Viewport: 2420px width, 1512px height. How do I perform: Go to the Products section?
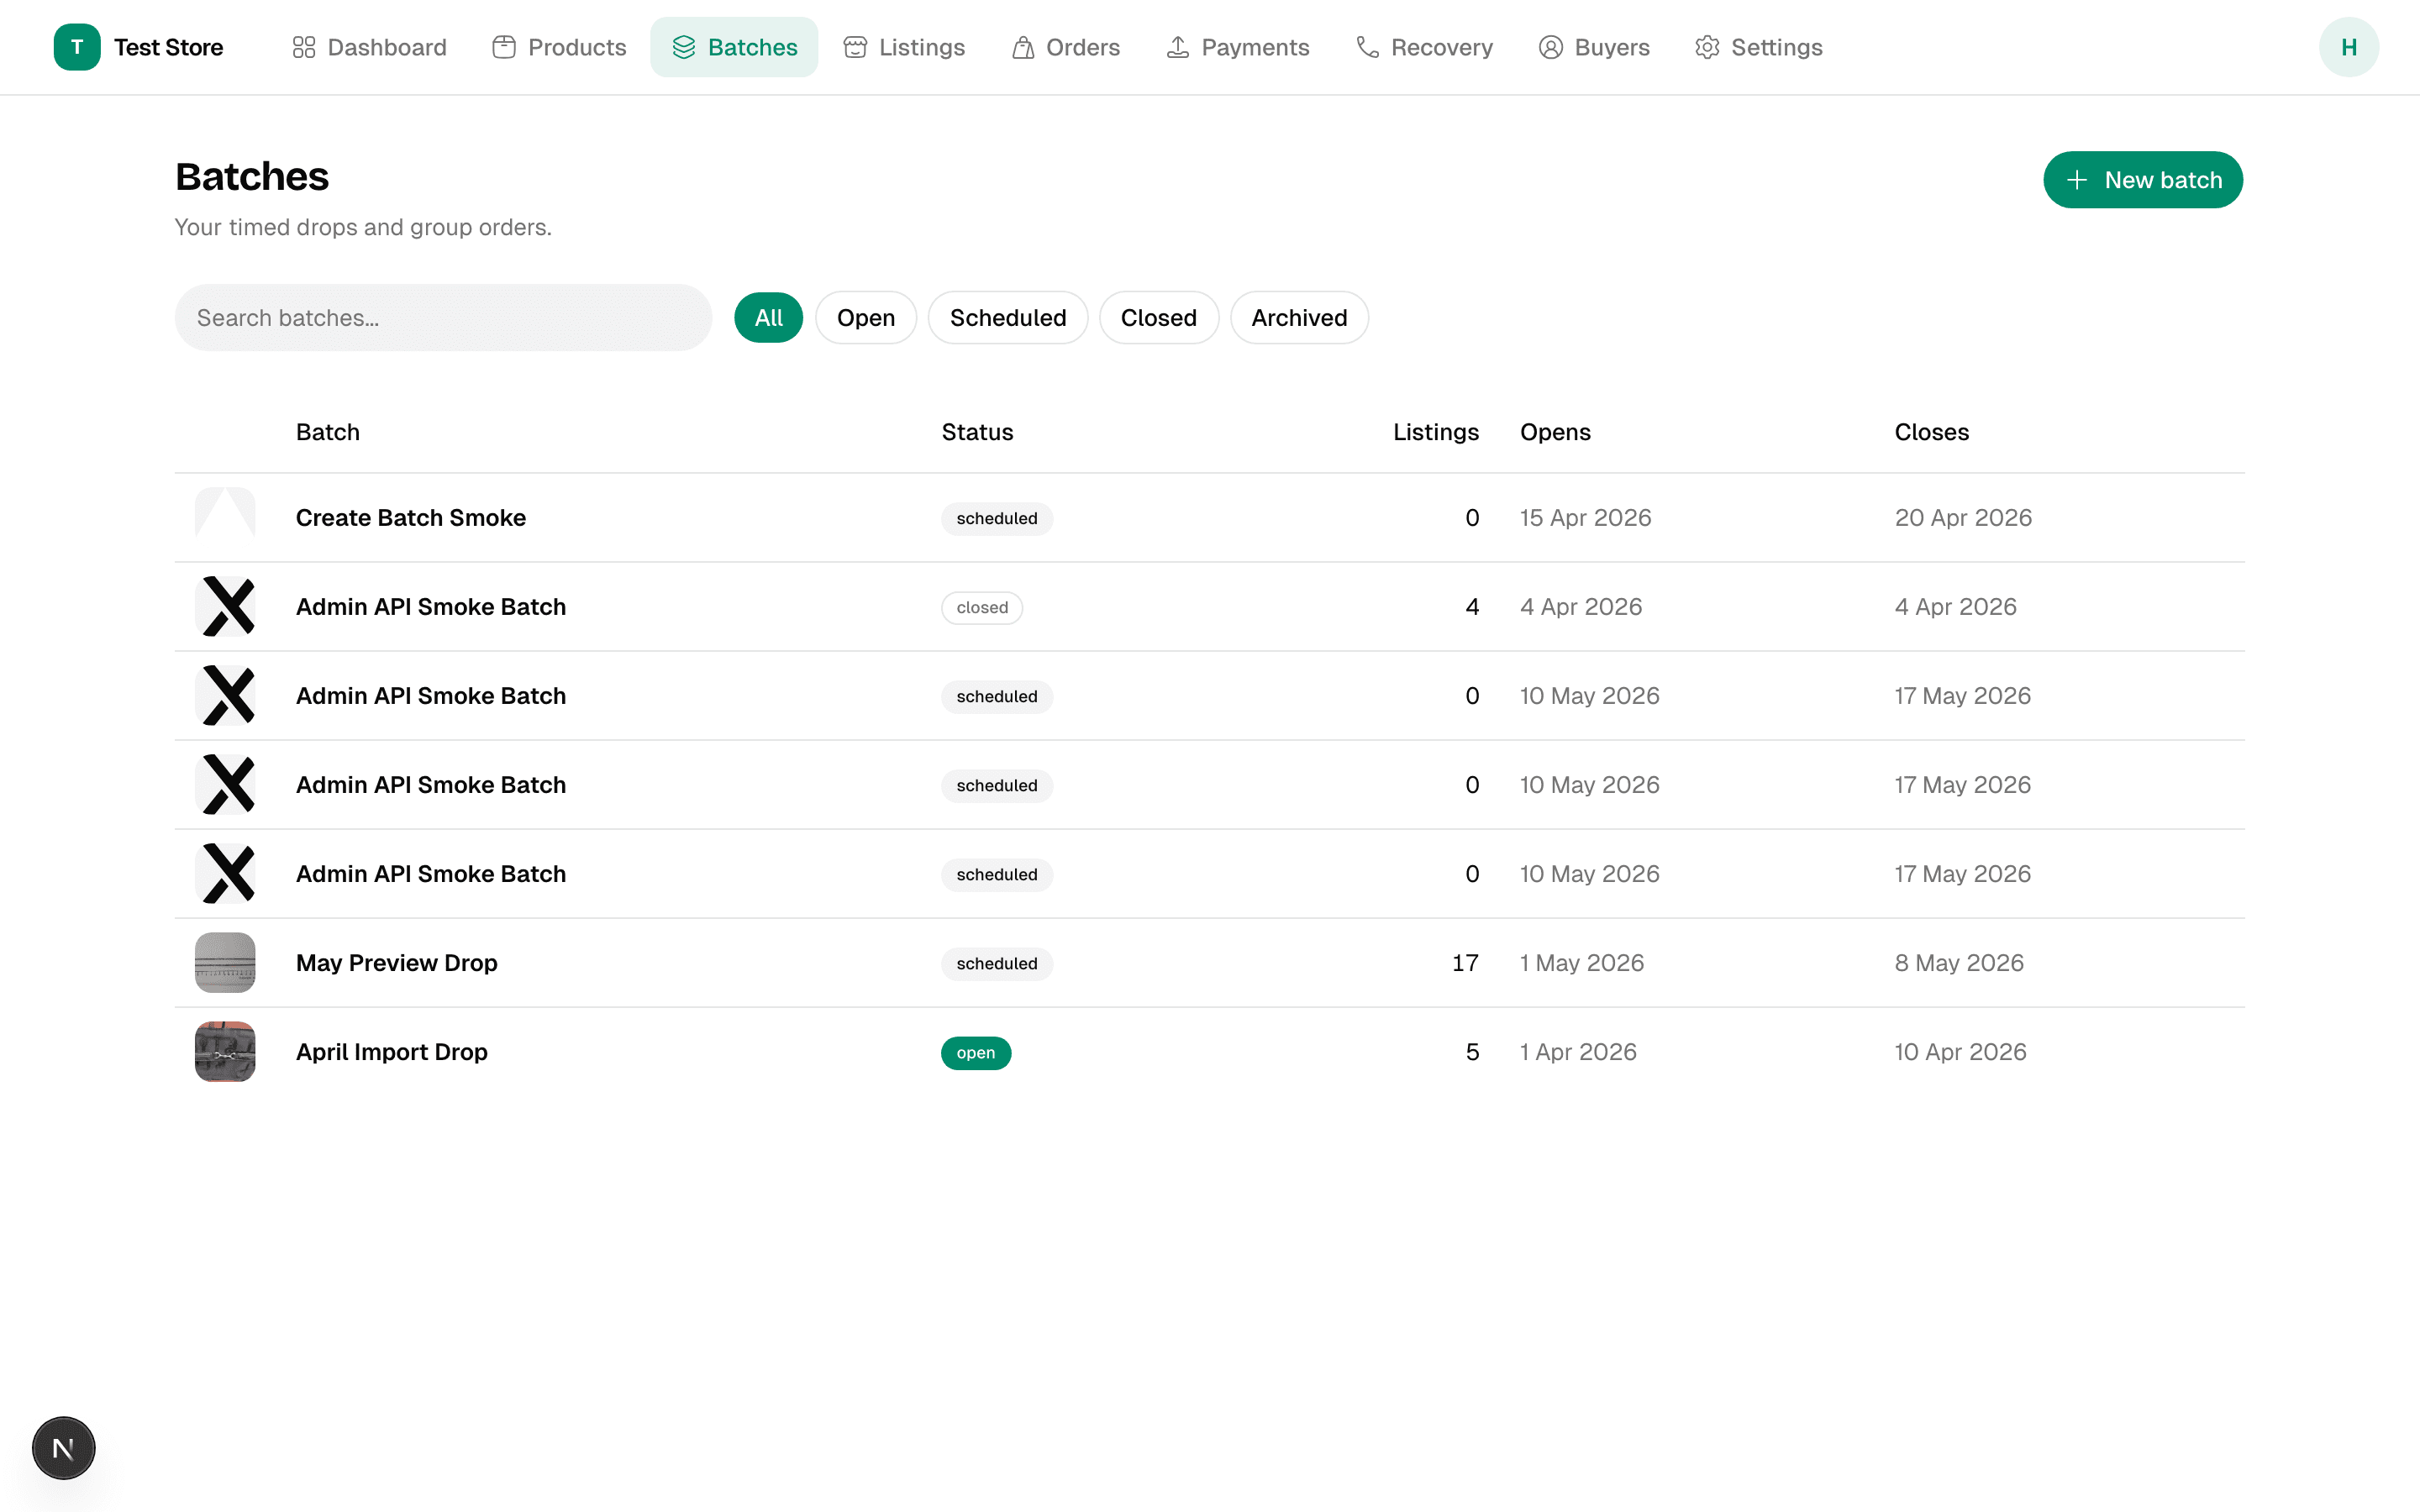tap(559, 47)
